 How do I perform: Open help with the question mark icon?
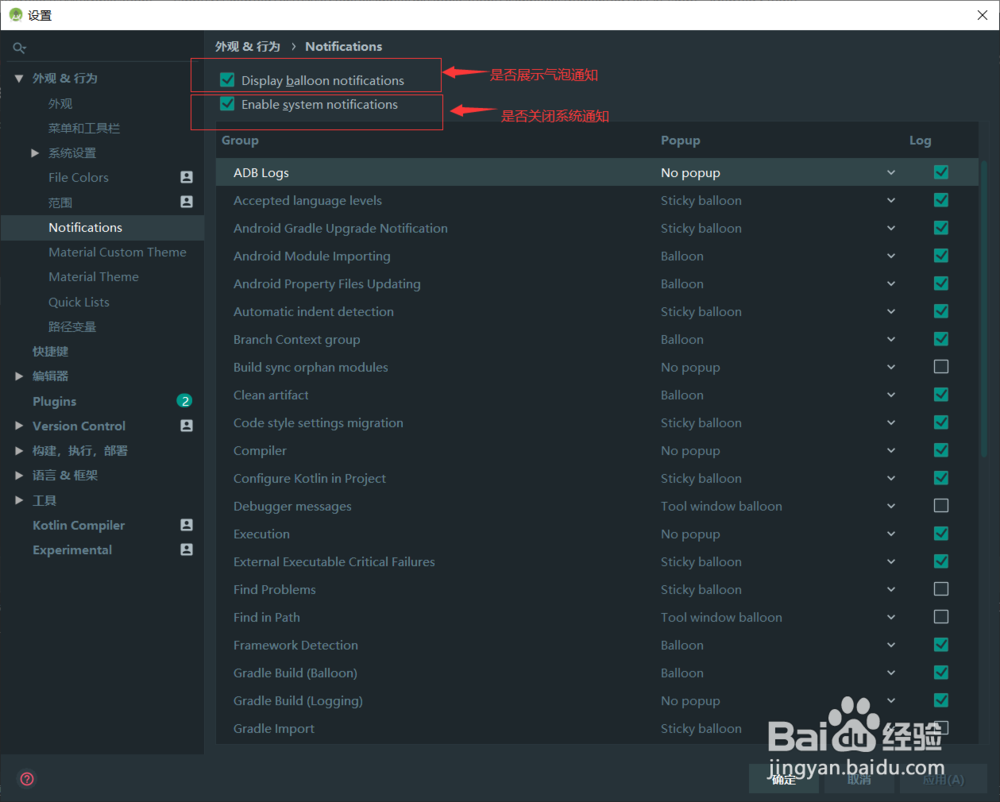click(27, 778)
